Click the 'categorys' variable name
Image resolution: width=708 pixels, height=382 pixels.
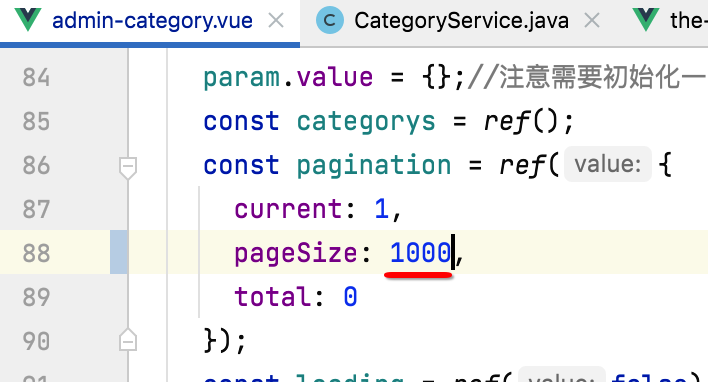point(366,122)
